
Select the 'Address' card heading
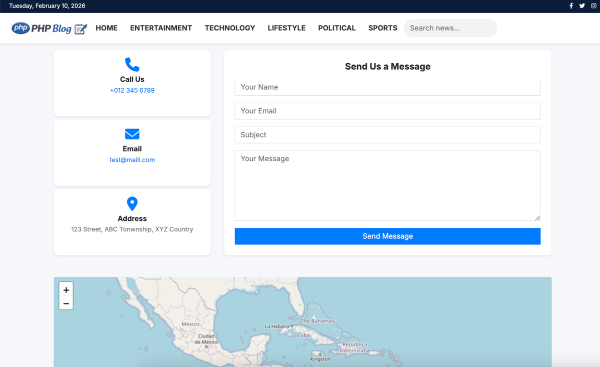[x=132, y=219]
